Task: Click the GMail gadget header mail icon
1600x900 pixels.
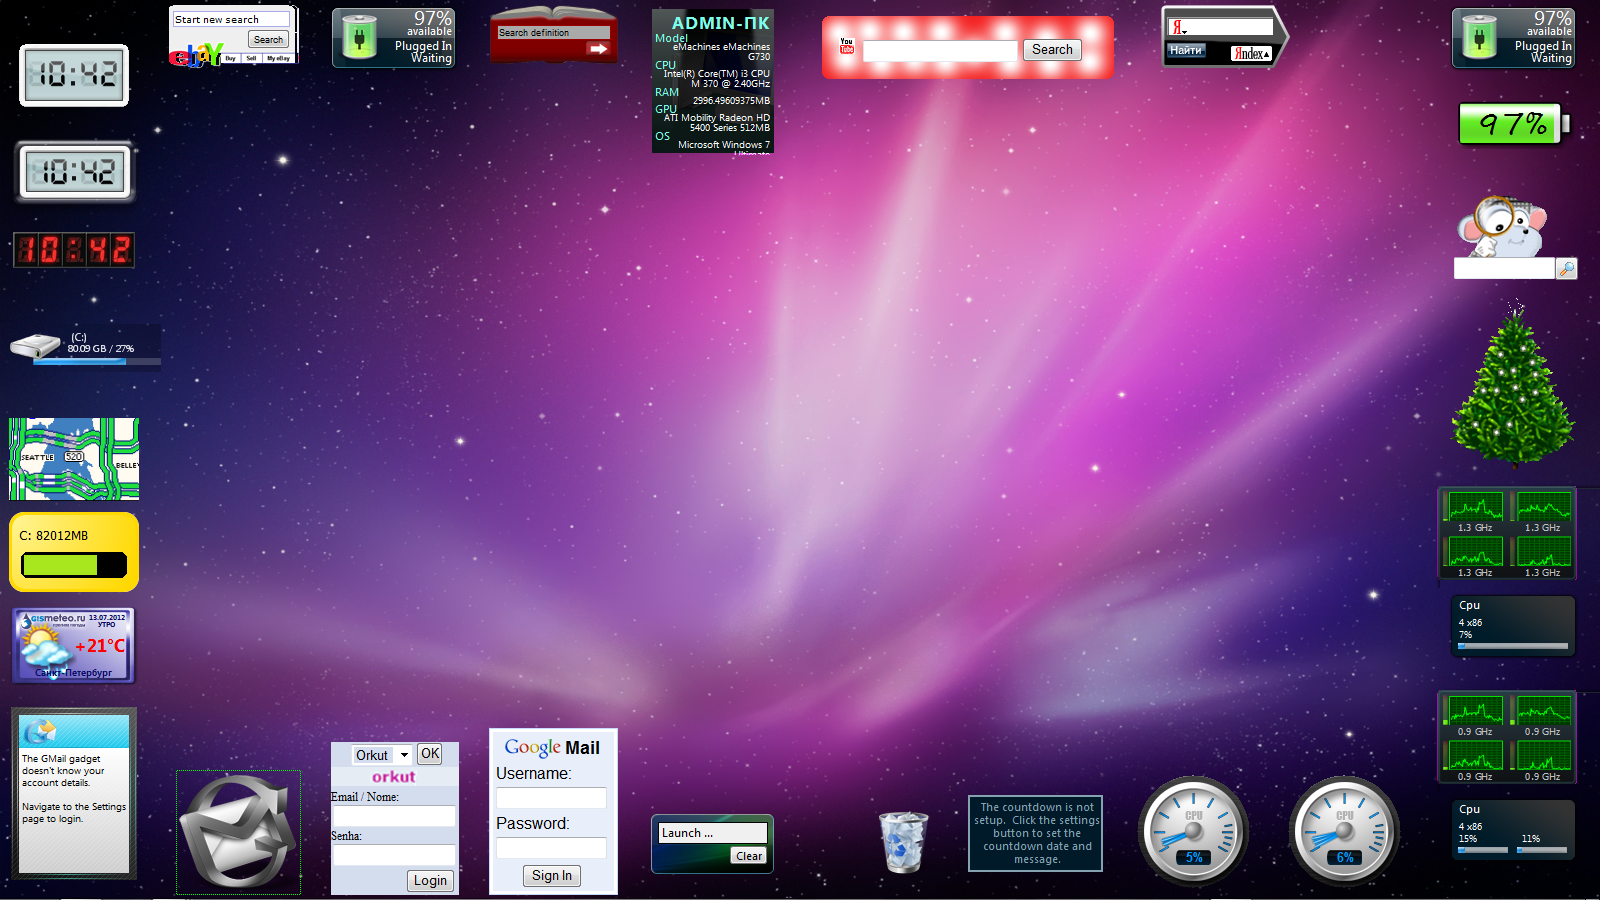Action: point(40,731)
